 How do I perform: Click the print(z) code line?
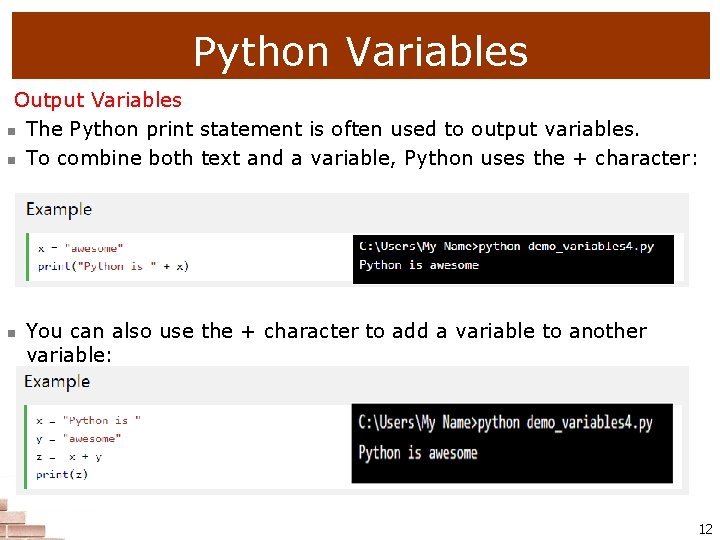click(62, 474)
